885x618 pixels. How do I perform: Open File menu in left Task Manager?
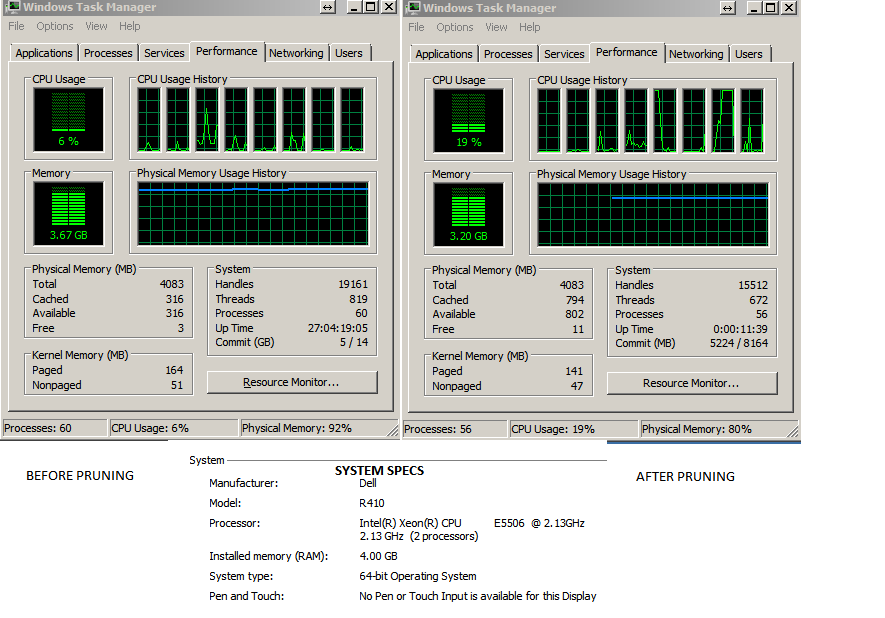pyautogui.click(x=16, y=26)
